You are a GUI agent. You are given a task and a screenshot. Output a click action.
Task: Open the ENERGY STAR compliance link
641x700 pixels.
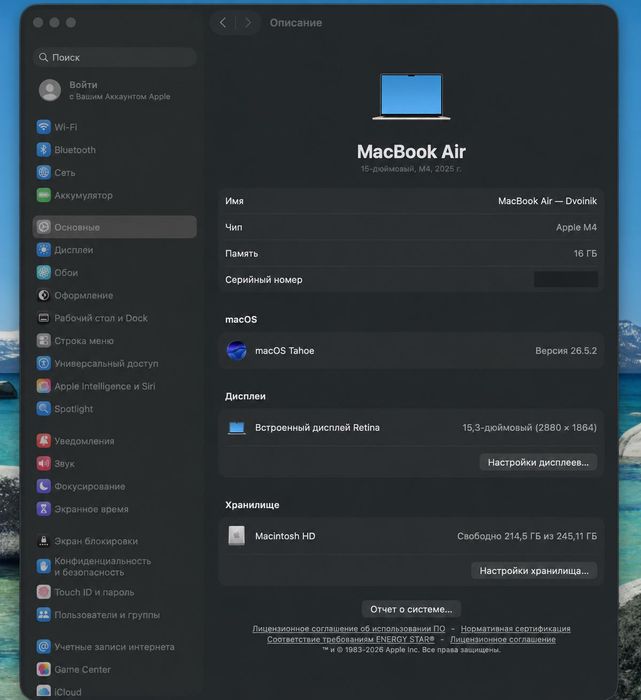(351, 639)
